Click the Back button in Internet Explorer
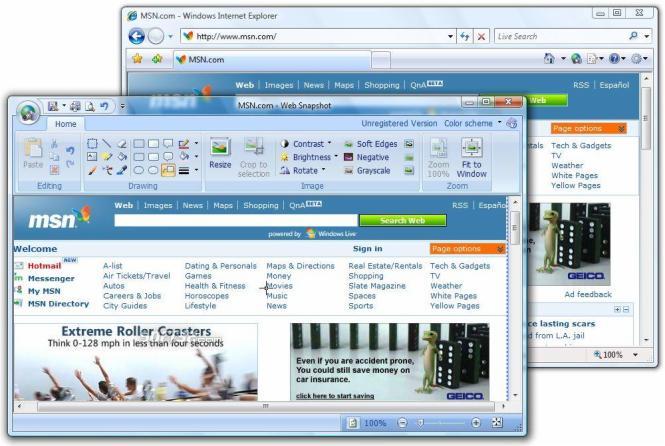Viewport: 665px width, 446px height. tap(137, 36)
